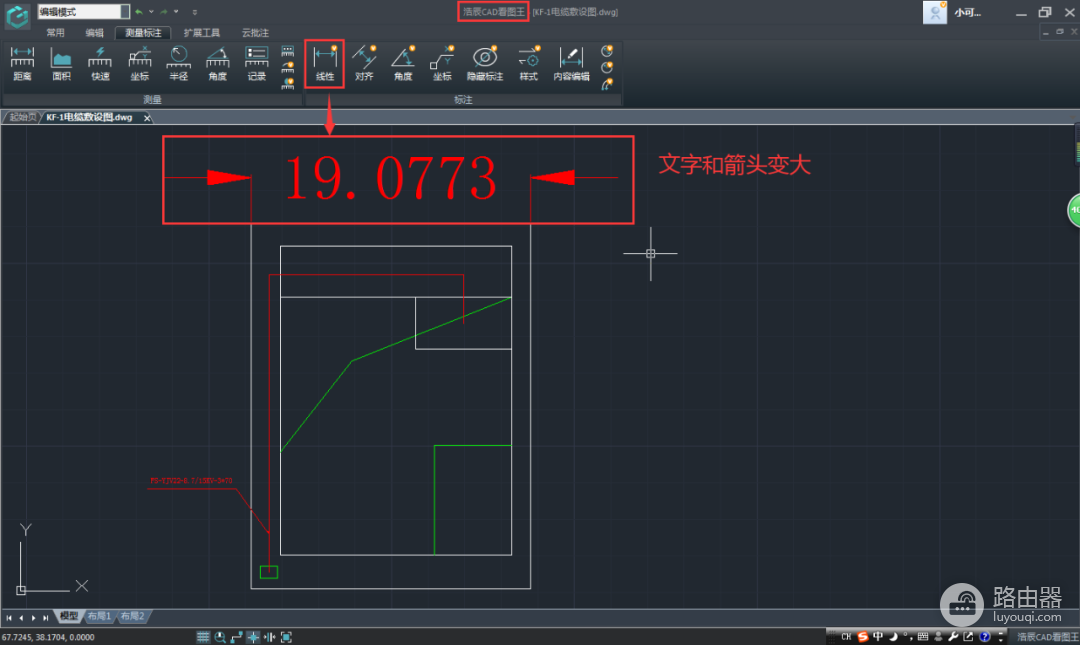Screen dimensions: 1080x645
Task: Open the 测量标注 ribbon tab
Action: pyautogui.click(x=143, y=32)
